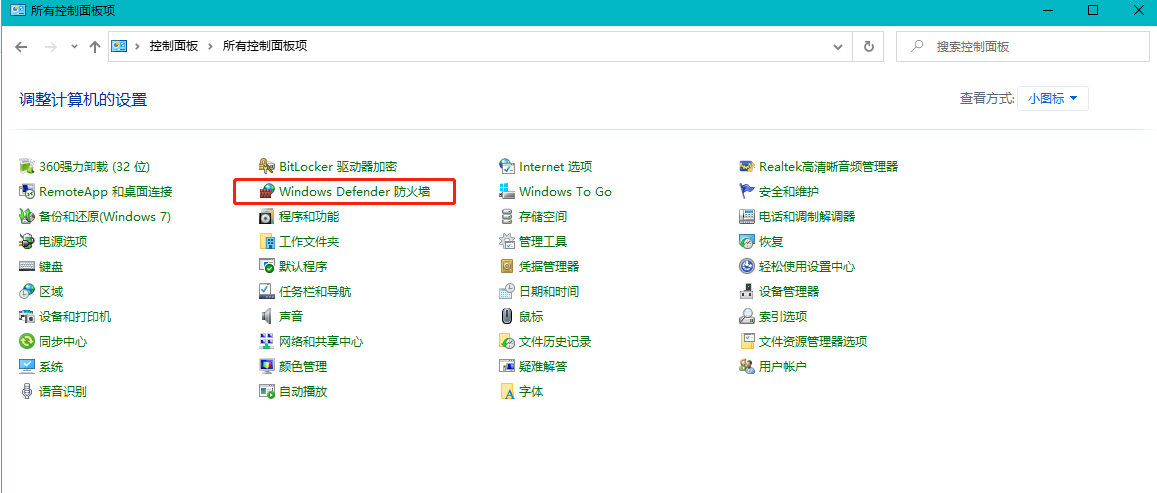The image size is (1157, 493).
Task: Open the 字体 icon
Action: point(507,391)
